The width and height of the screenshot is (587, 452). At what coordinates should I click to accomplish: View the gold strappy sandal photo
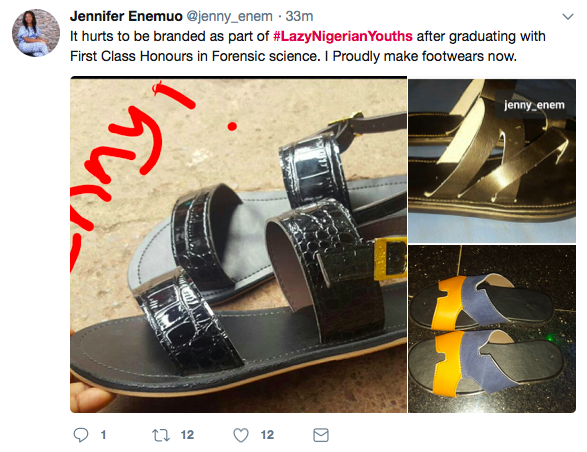pos(492,161)
